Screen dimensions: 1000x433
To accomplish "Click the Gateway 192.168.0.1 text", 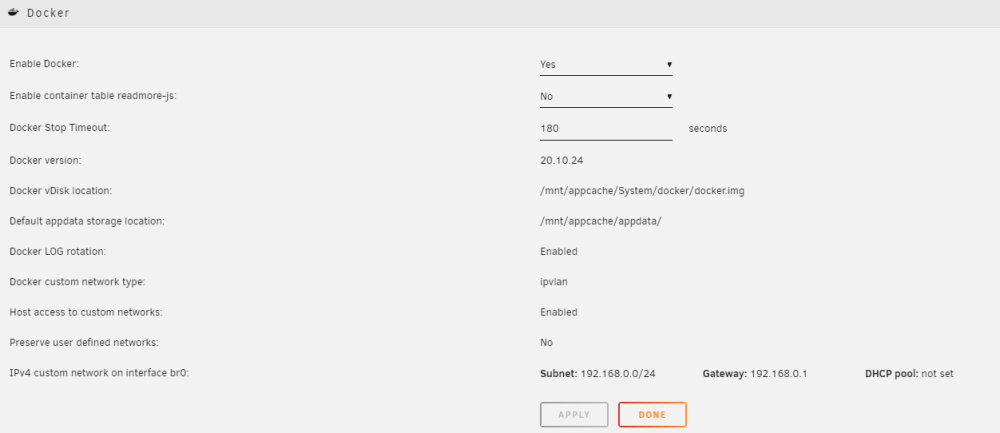I will [755, 374].
